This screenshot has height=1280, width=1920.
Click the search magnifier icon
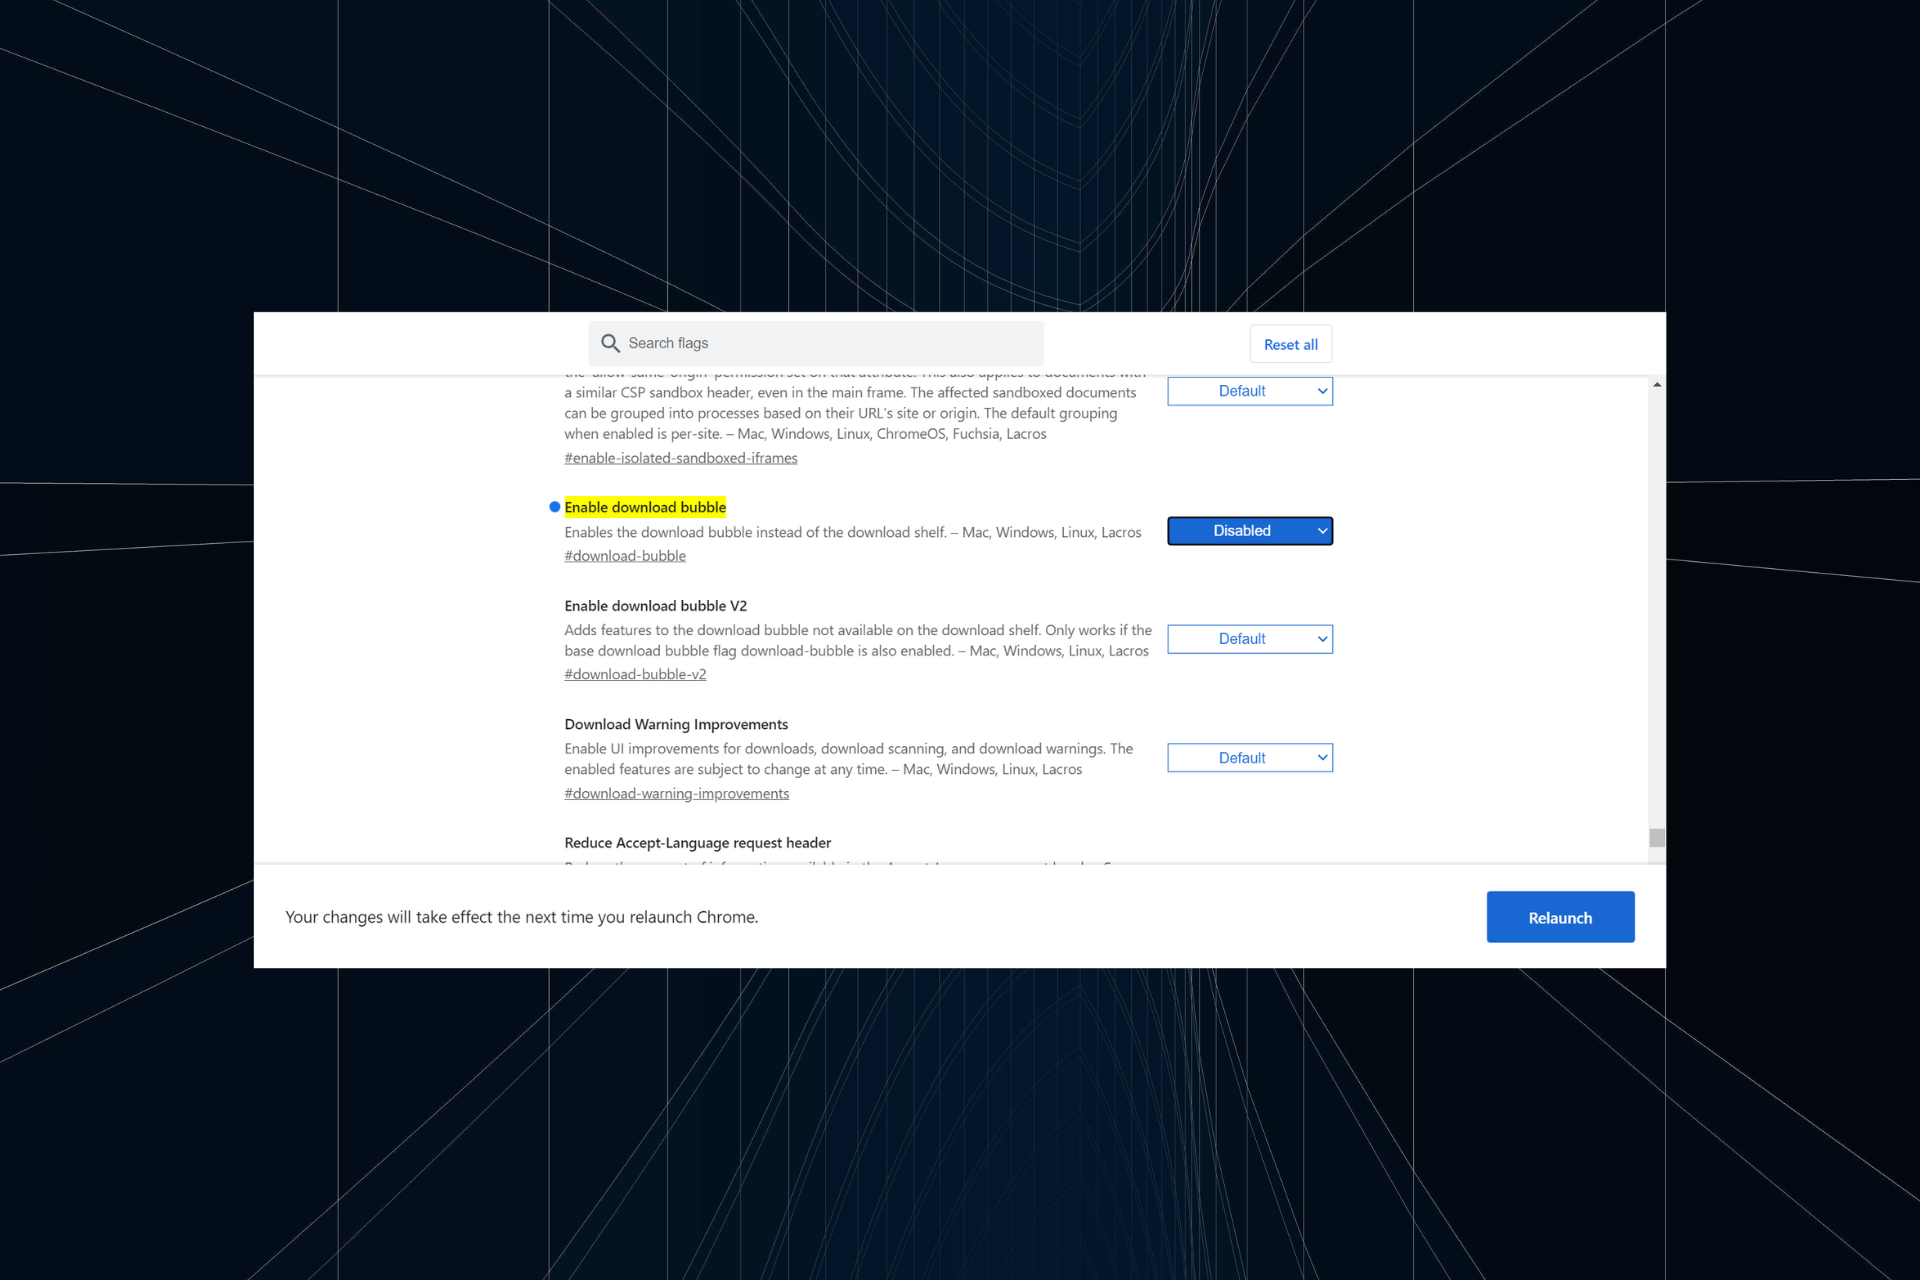tap(610, 343)
